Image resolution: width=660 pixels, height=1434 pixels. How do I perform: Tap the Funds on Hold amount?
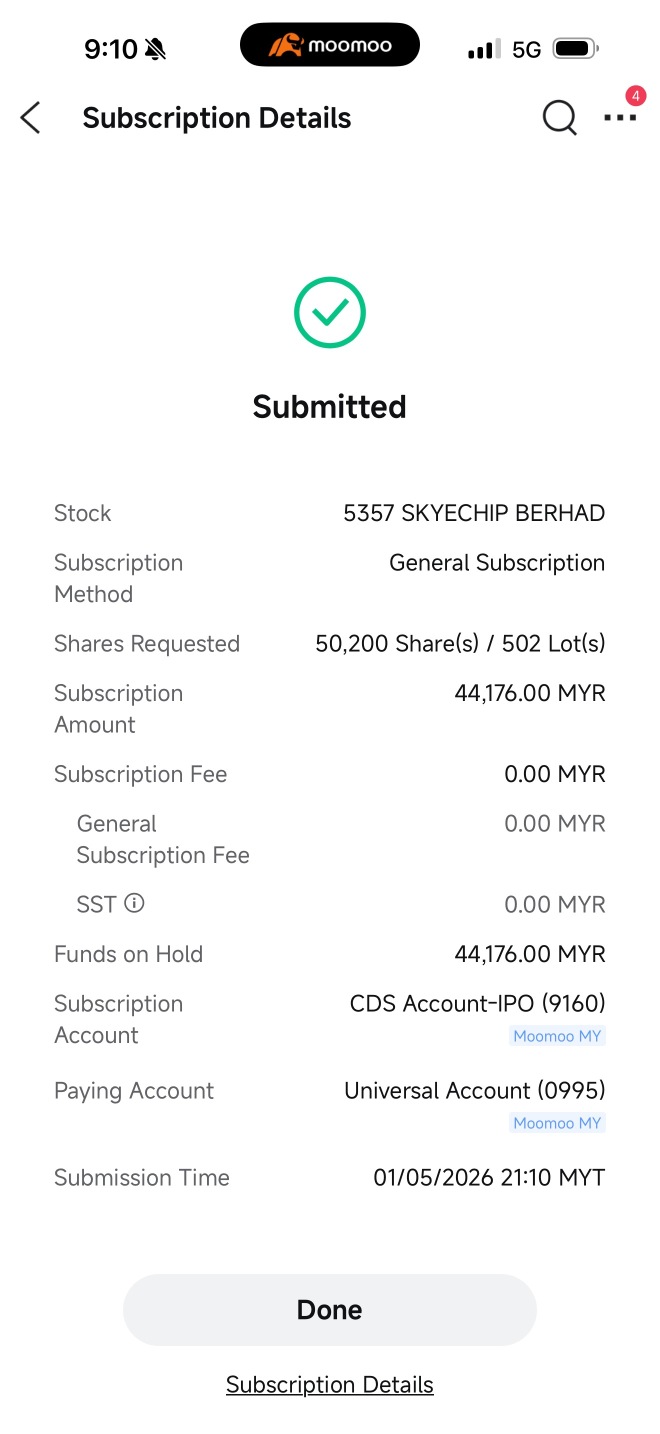[530, 954]
